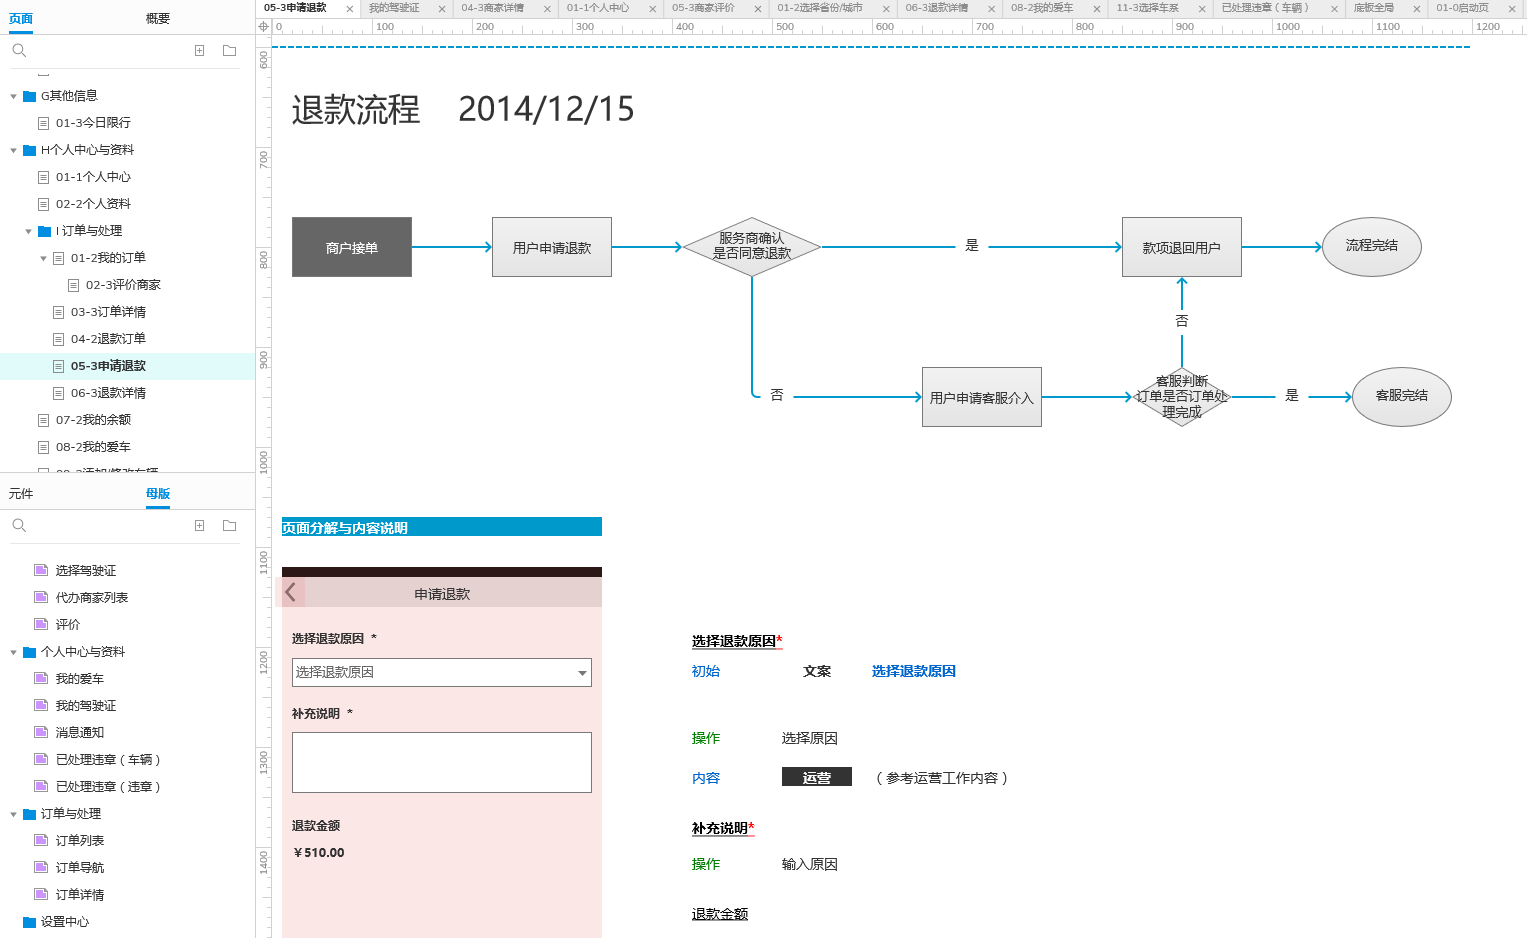Click the search icon in the masters panel
This screenshot has height=938, width=1527.
[19, 525]
